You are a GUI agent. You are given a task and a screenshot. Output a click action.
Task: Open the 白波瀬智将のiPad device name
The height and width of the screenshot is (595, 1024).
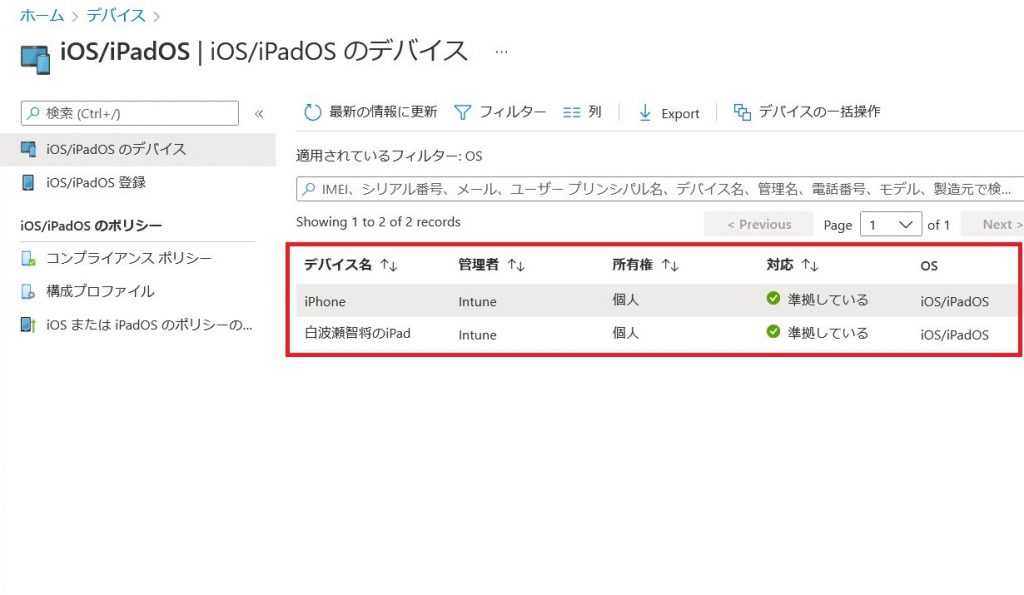point(357,334)
